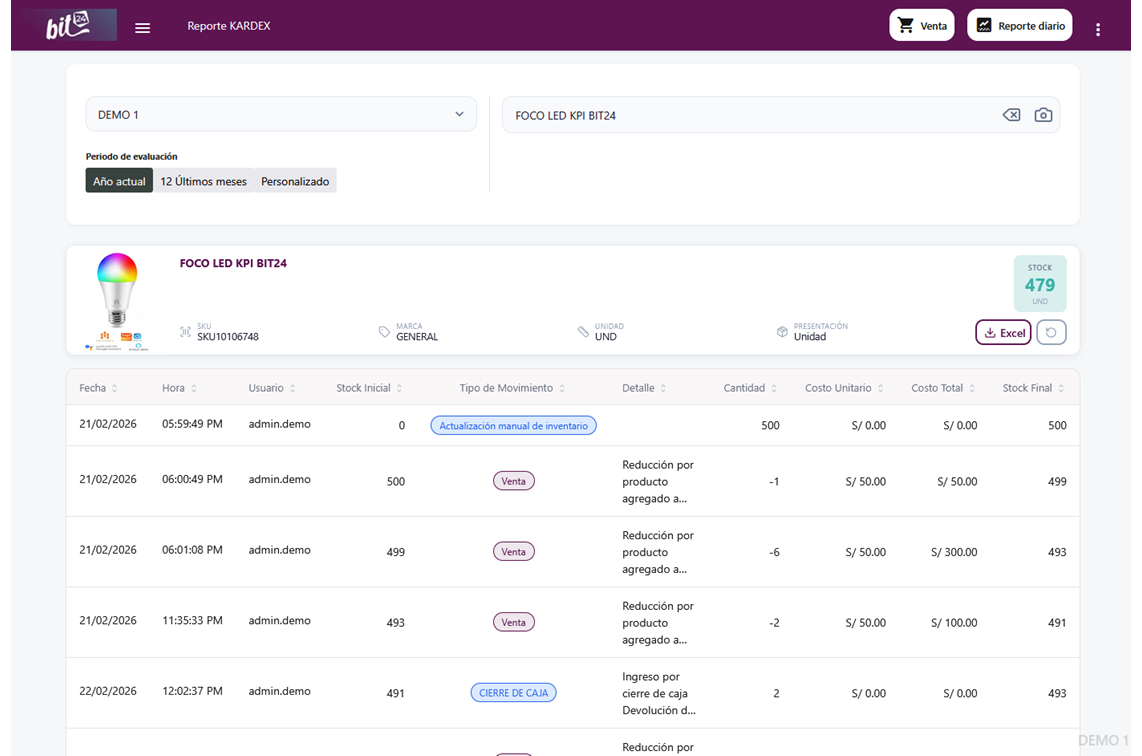The image size is (1142, 756).
Task: Open the camera barcode scanner
Action: (x=1043, y=115)
